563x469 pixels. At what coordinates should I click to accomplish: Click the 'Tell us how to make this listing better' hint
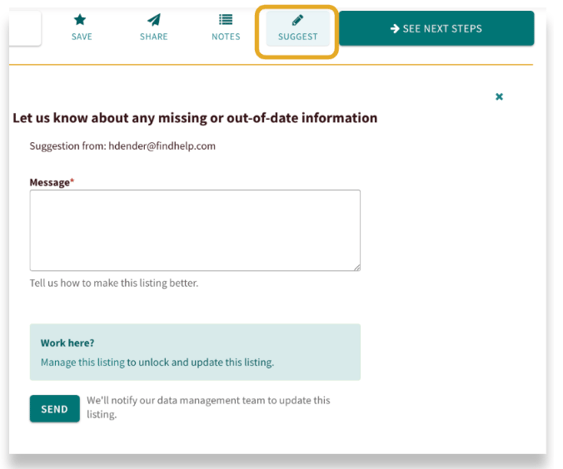[x=114, y=283]
